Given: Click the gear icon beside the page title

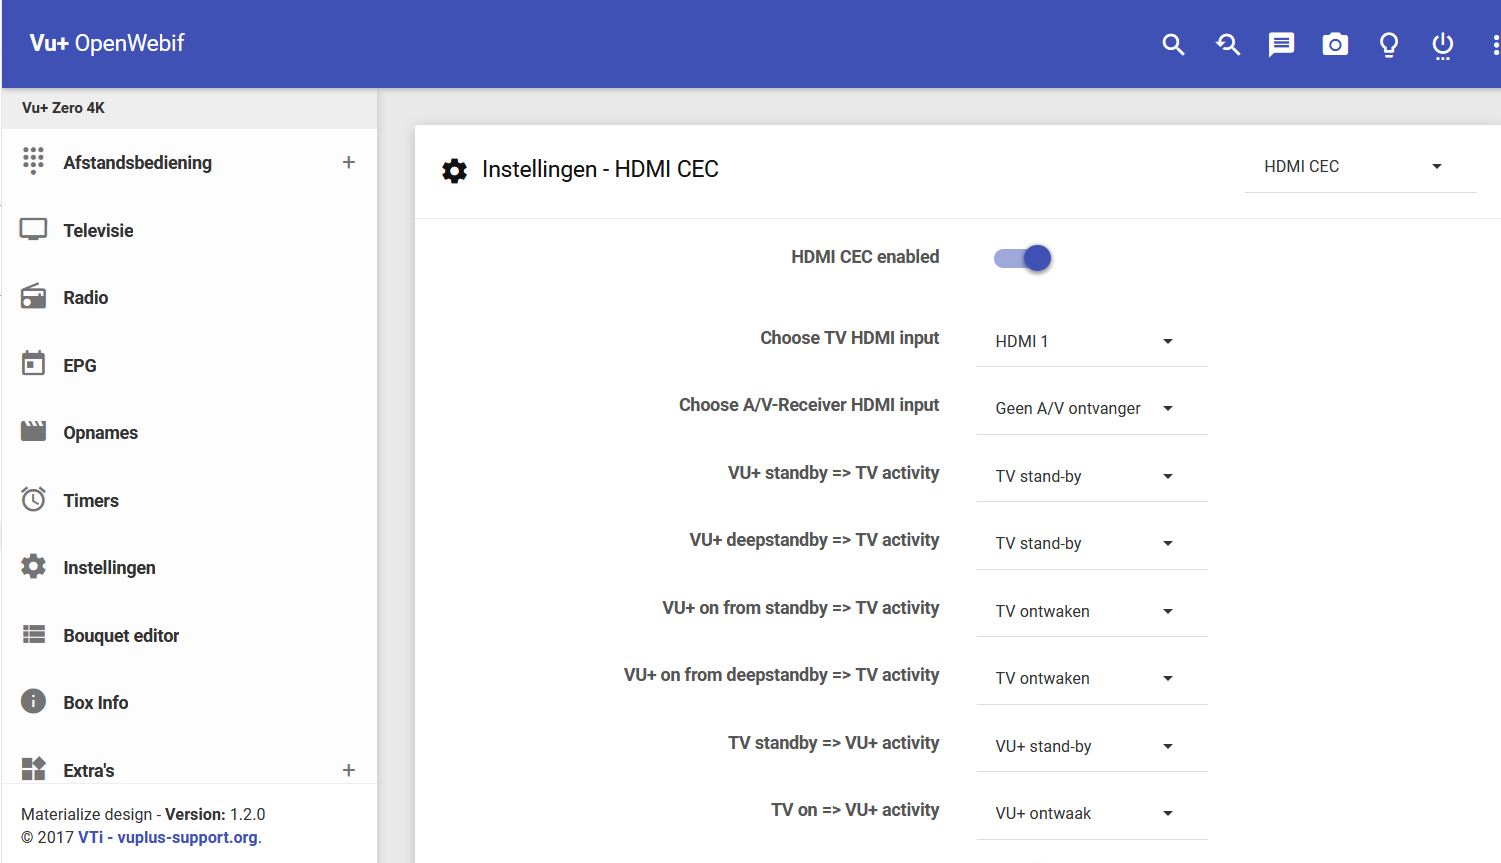Looking at the screenshot, I should click(454, 171).
